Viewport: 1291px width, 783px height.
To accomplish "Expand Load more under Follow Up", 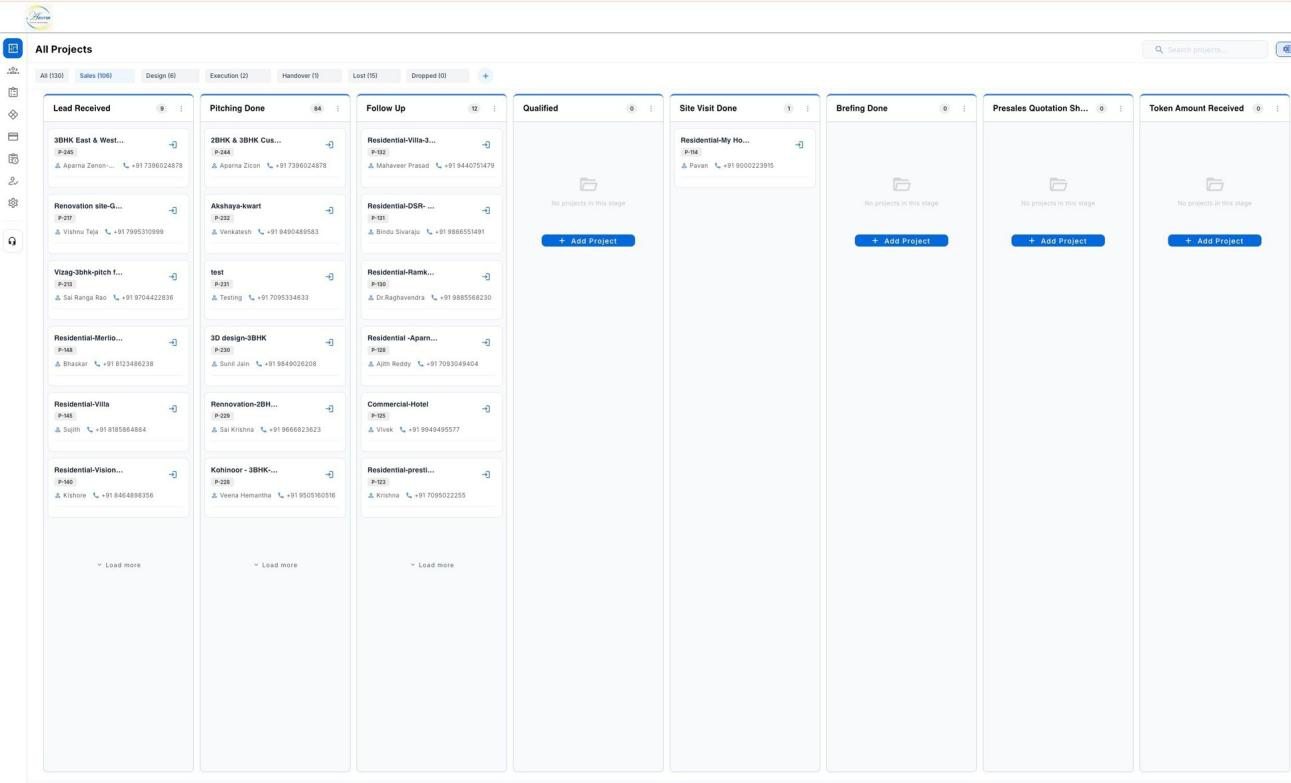I will click(x=432, y=565).
